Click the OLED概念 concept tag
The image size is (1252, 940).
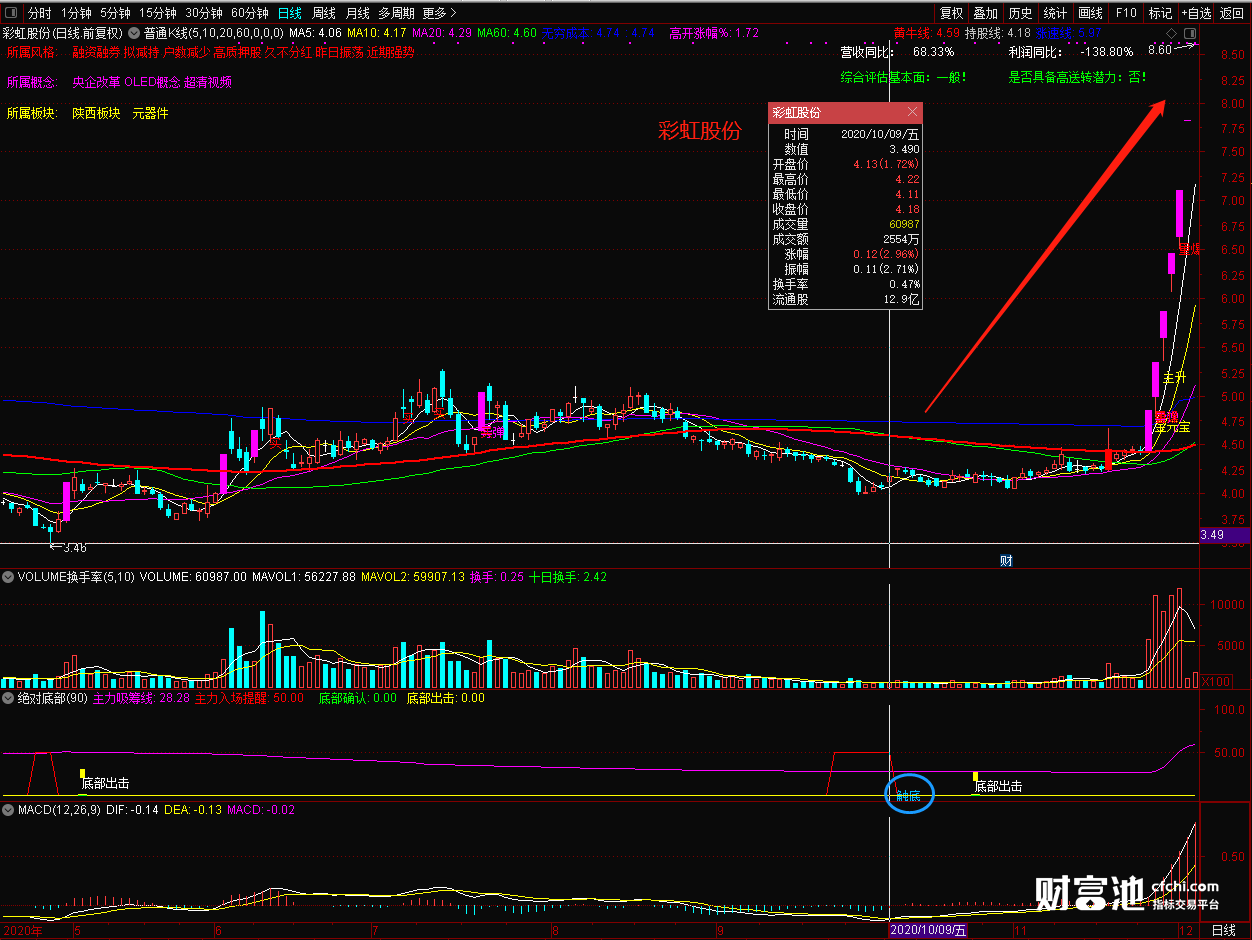point(152,82)
